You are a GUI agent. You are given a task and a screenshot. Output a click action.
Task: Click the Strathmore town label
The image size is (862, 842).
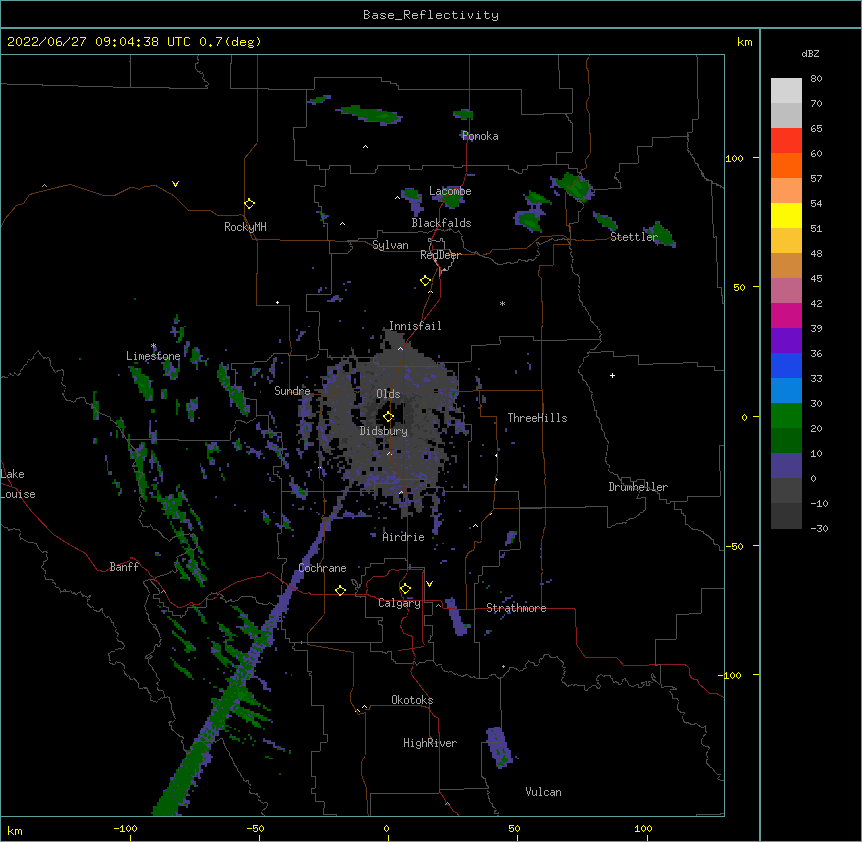point(516,608)
